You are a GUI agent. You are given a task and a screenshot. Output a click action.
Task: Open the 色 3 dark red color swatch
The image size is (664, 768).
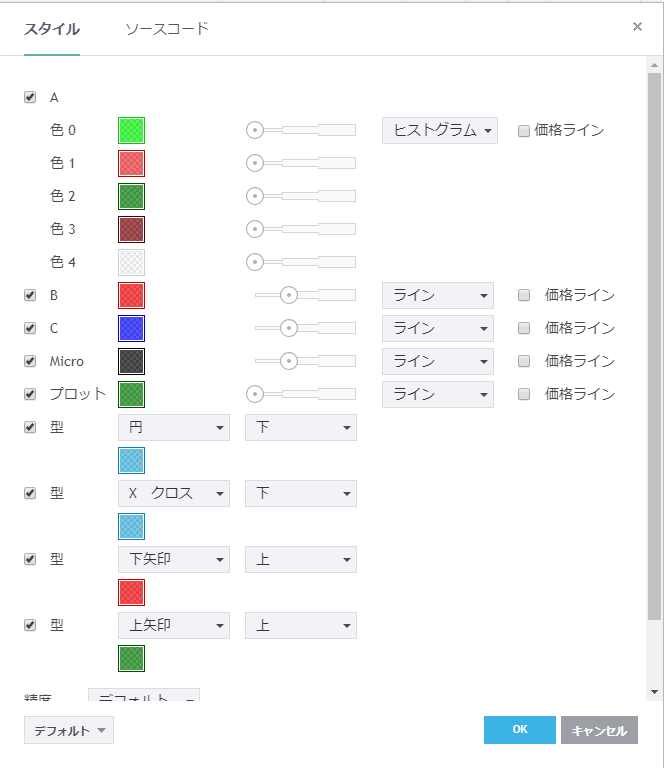(131, 229)
